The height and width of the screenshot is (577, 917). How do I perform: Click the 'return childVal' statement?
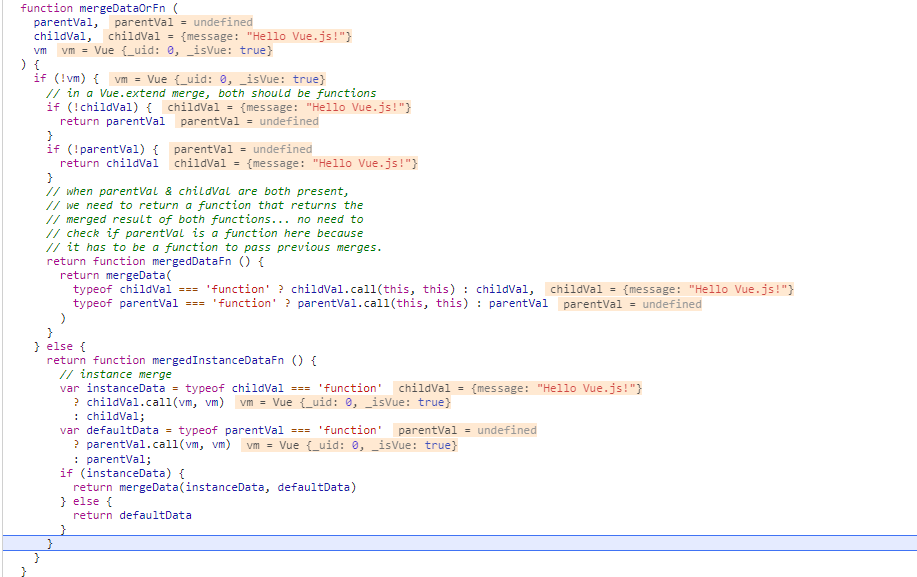(x=109, y=163)
